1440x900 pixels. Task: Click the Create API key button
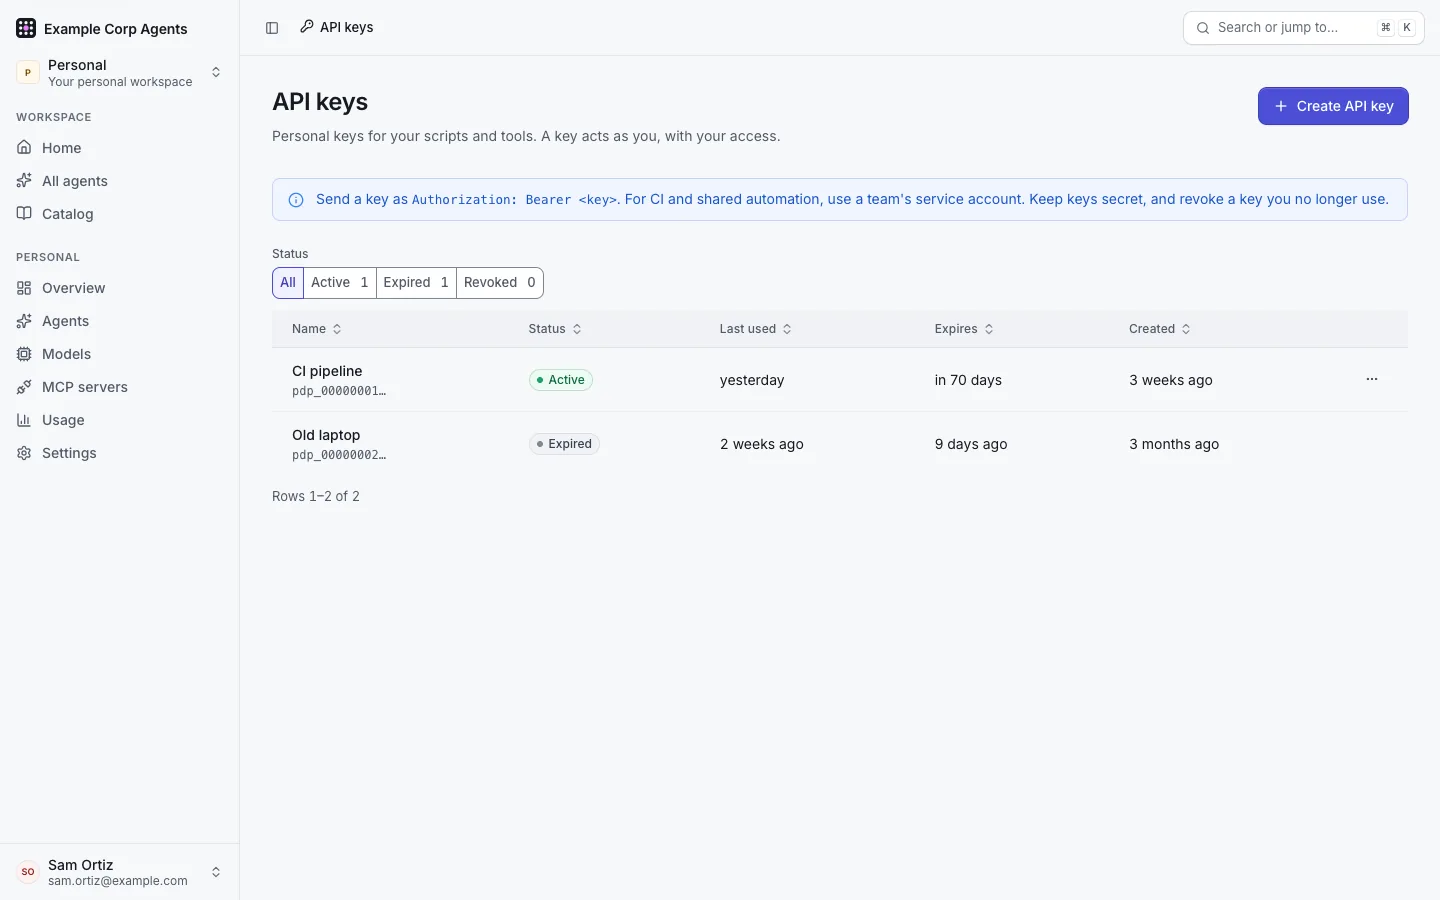1333,106
